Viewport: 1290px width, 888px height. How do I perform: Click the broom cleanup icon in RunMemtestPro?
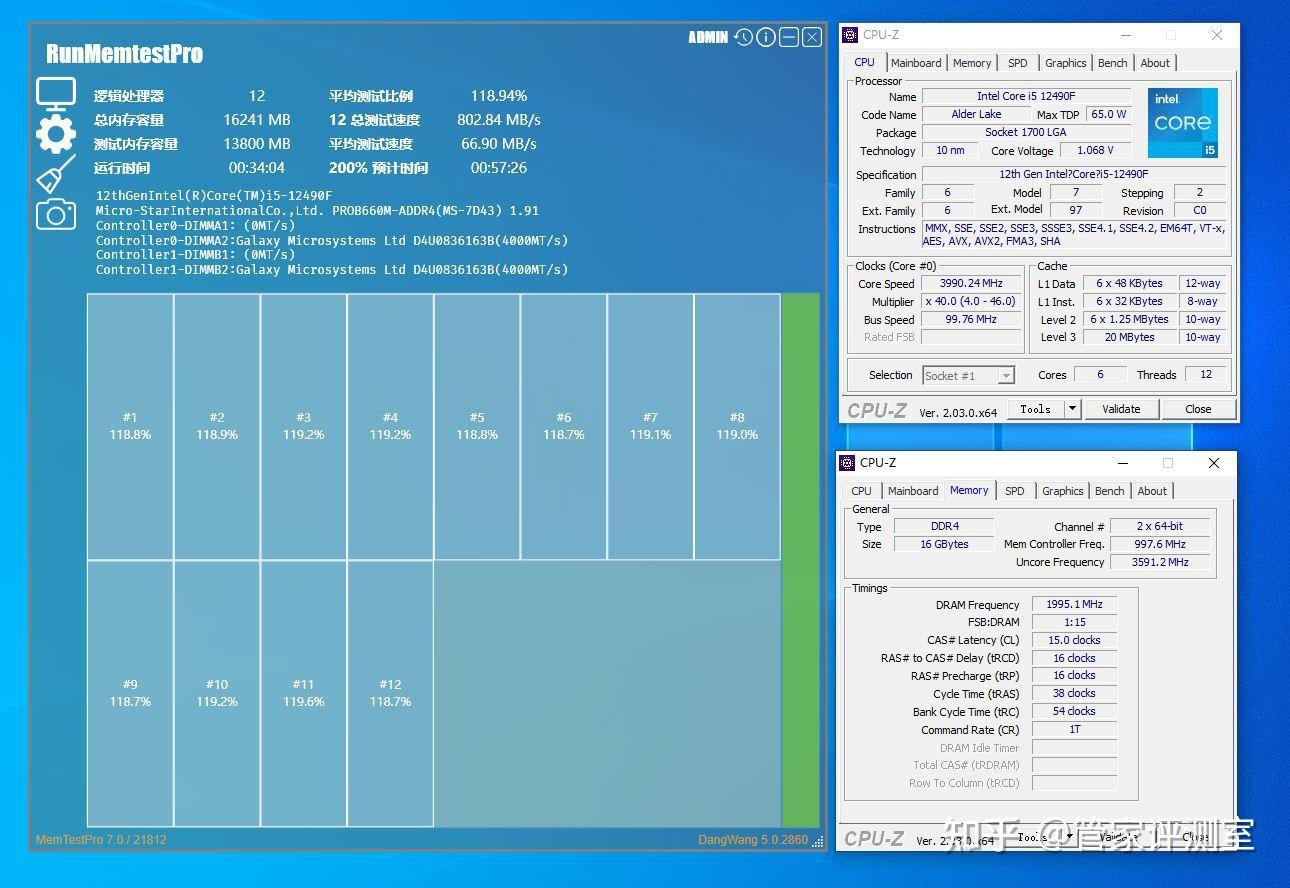[56, 174]
